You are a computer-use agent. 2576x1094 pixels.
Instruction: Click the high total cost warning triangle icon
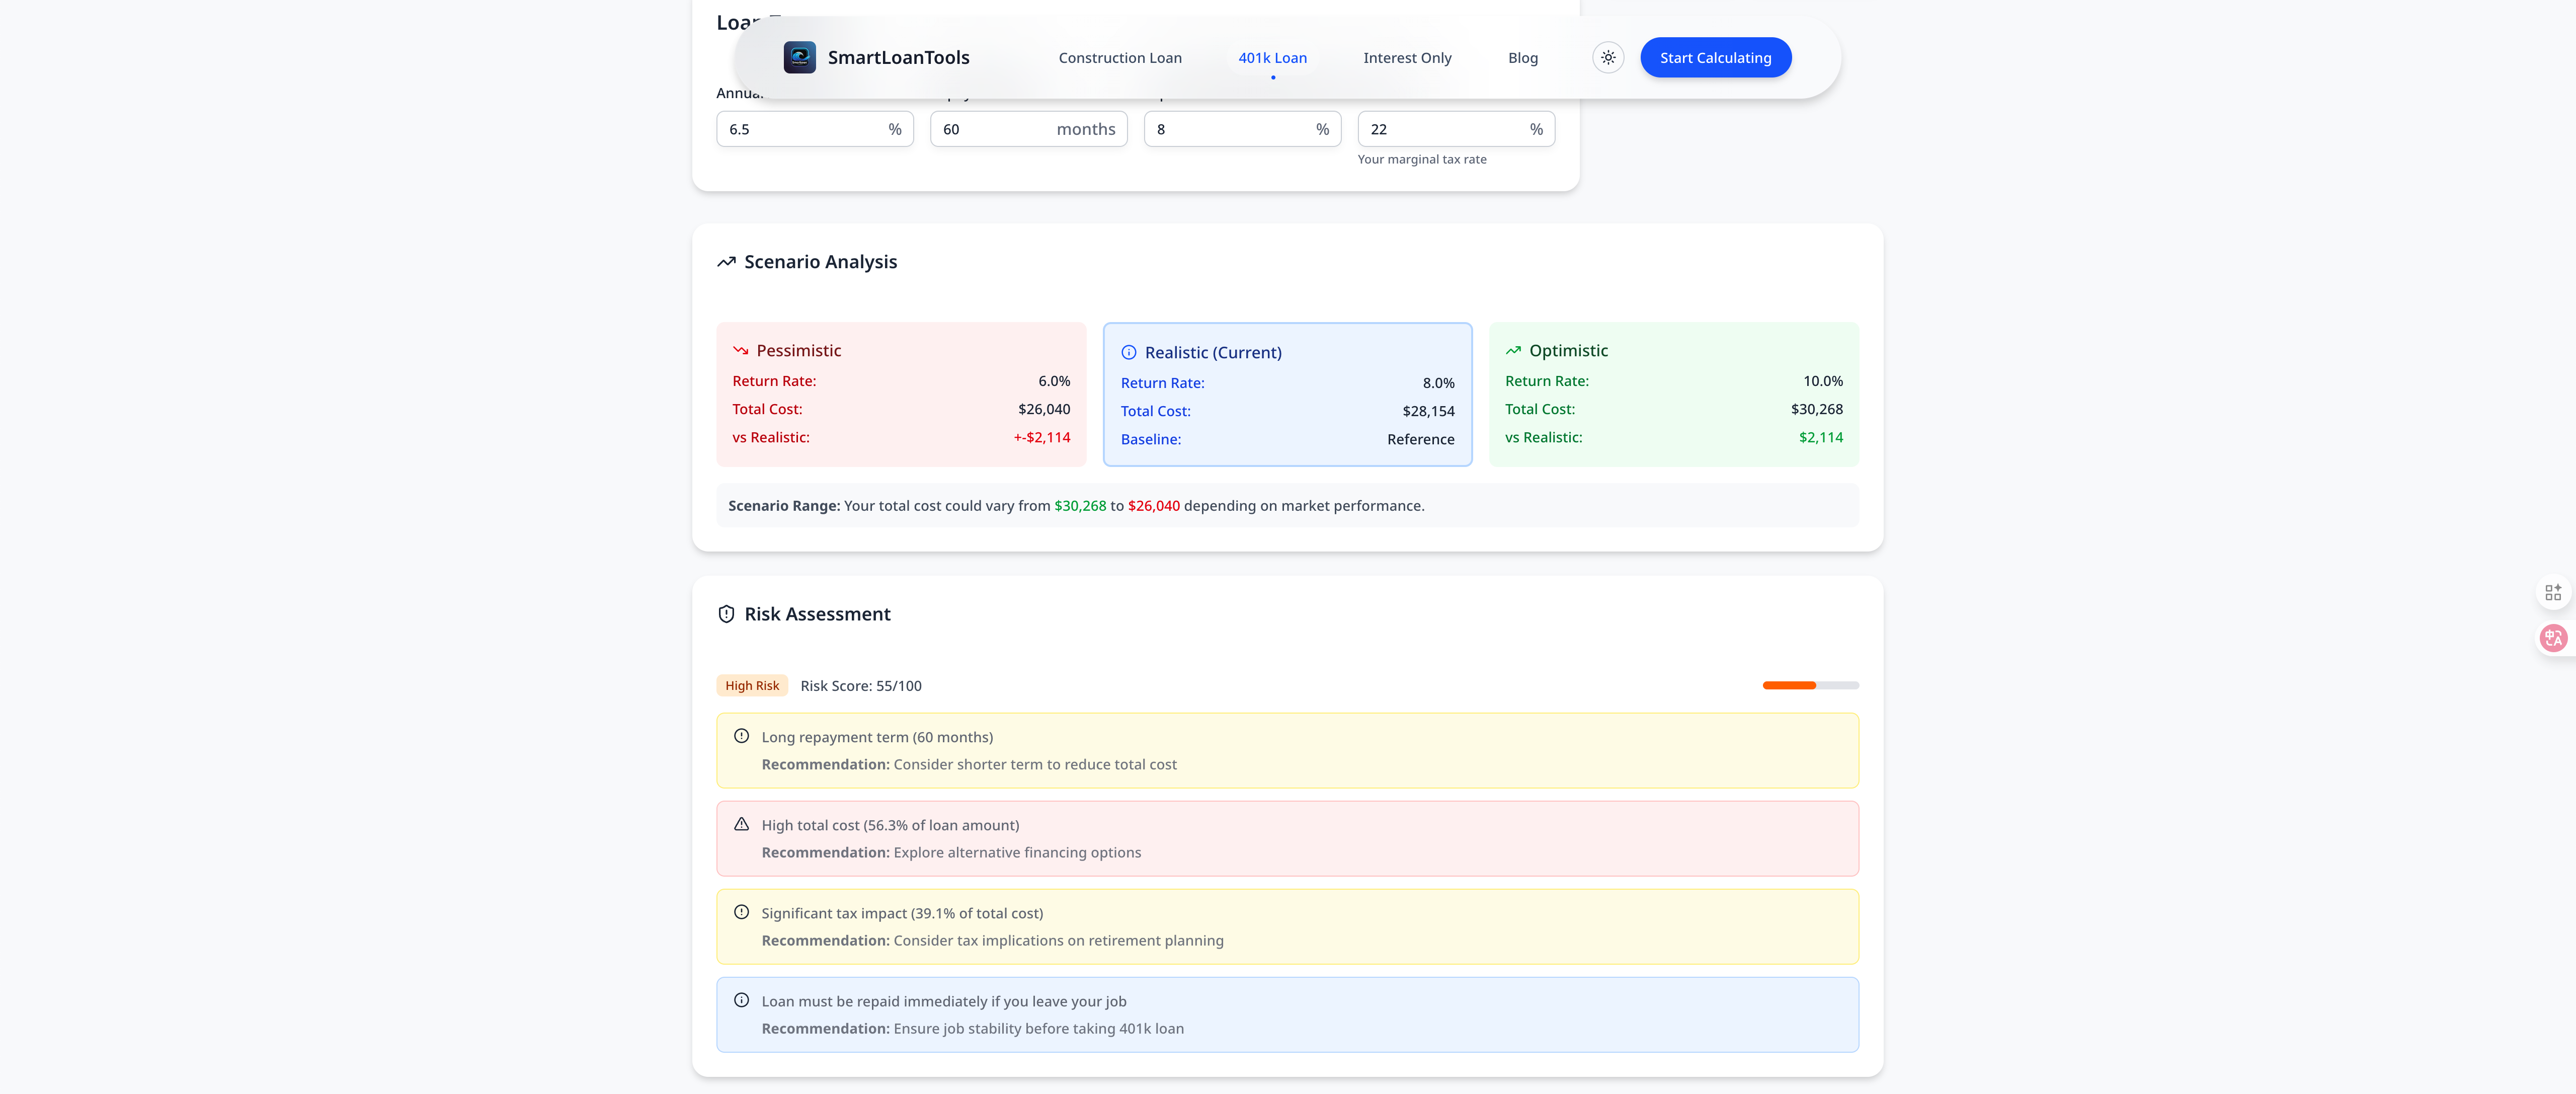[x=741, y=824]
